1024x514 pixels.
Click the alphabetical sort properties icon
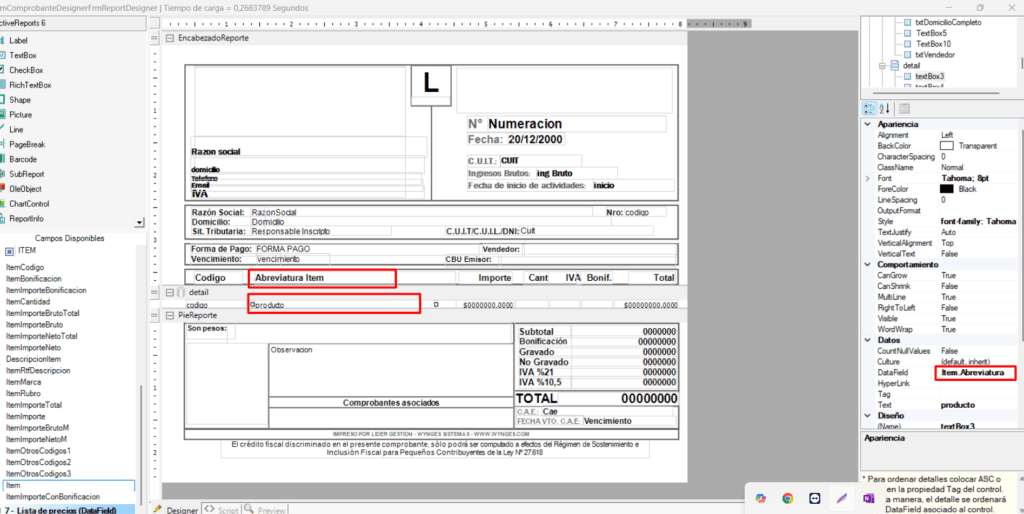point(884,108)
